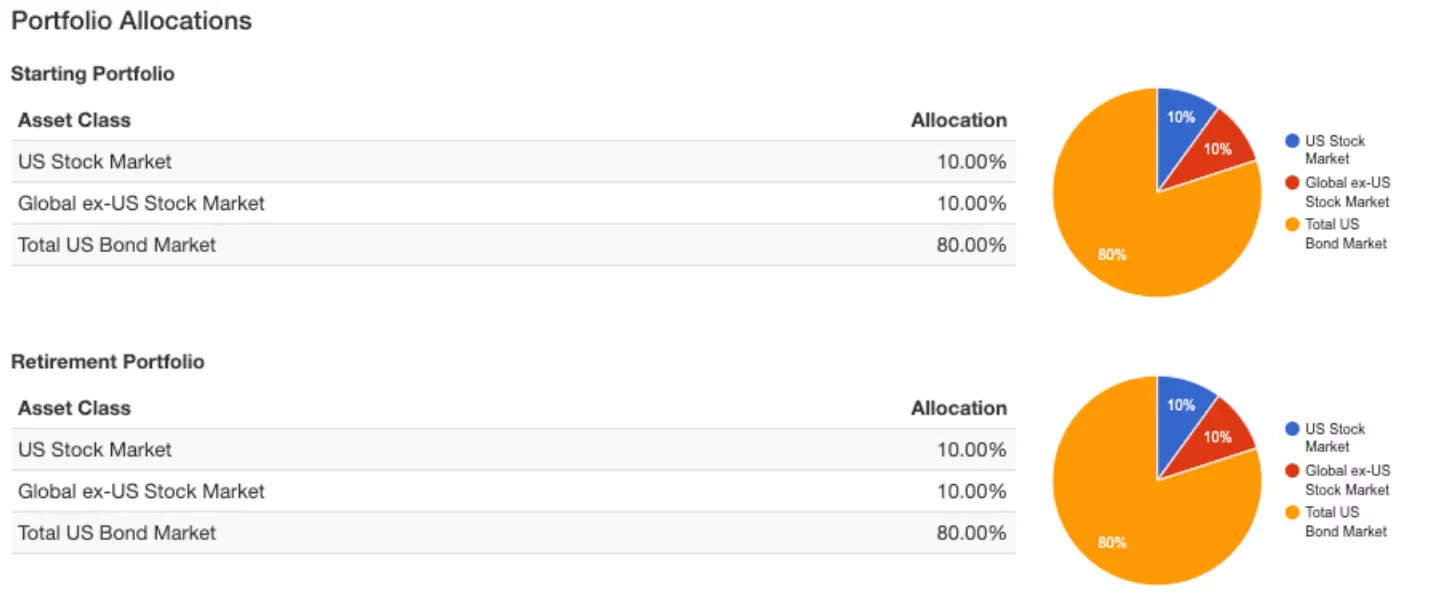The height and width of the screenshot is (608, 1432).
Task: Click the red Global ex-US legend dot in Starting Portfolio
Action: click(x=1292, y=183)
